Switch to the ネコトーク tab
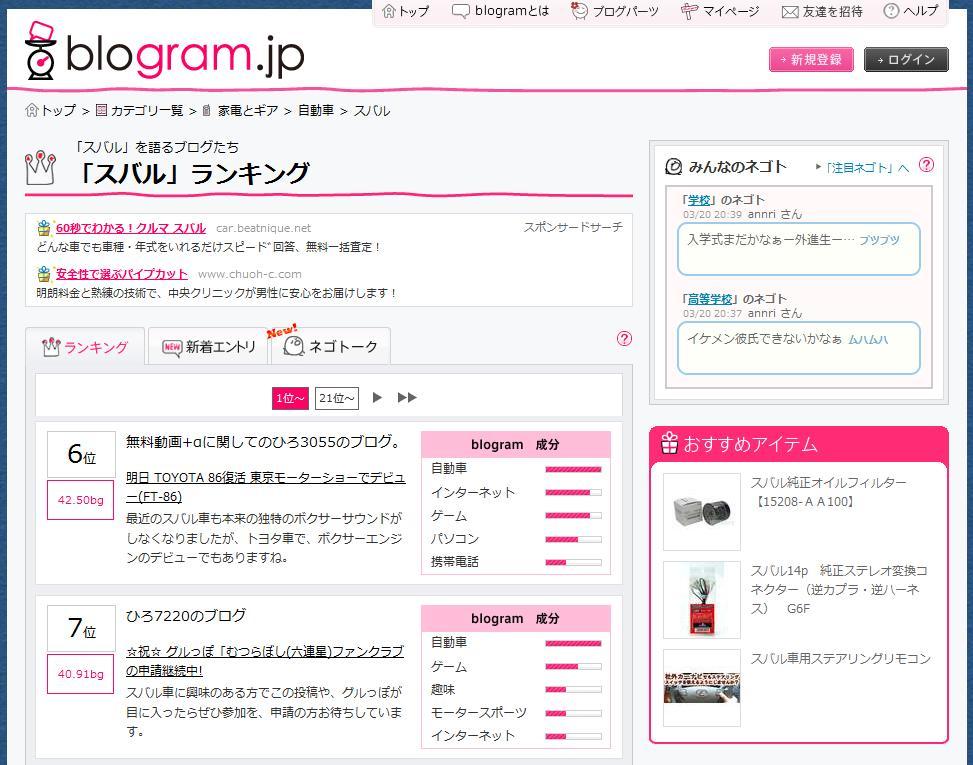973x765 pixels. [331, 347]
